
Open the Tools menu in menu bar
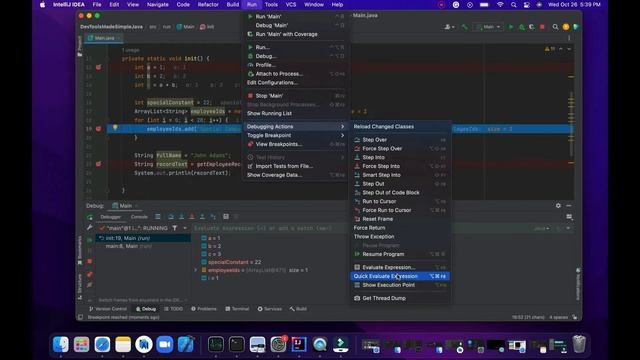[x=271, y=4]
